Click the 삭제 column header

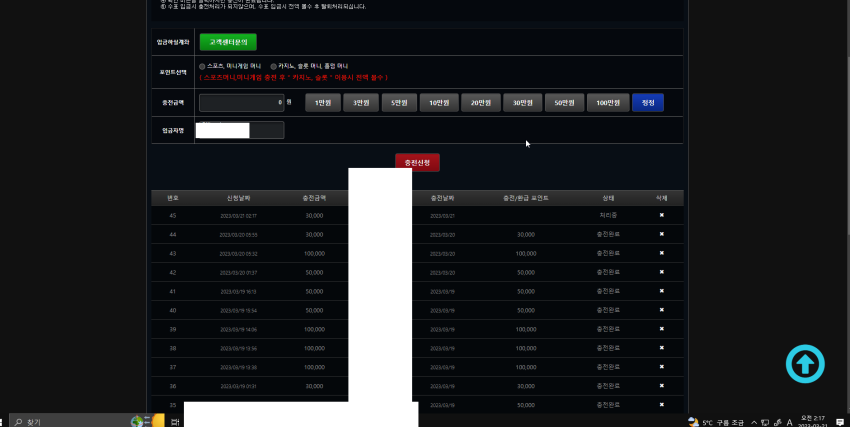661,198
